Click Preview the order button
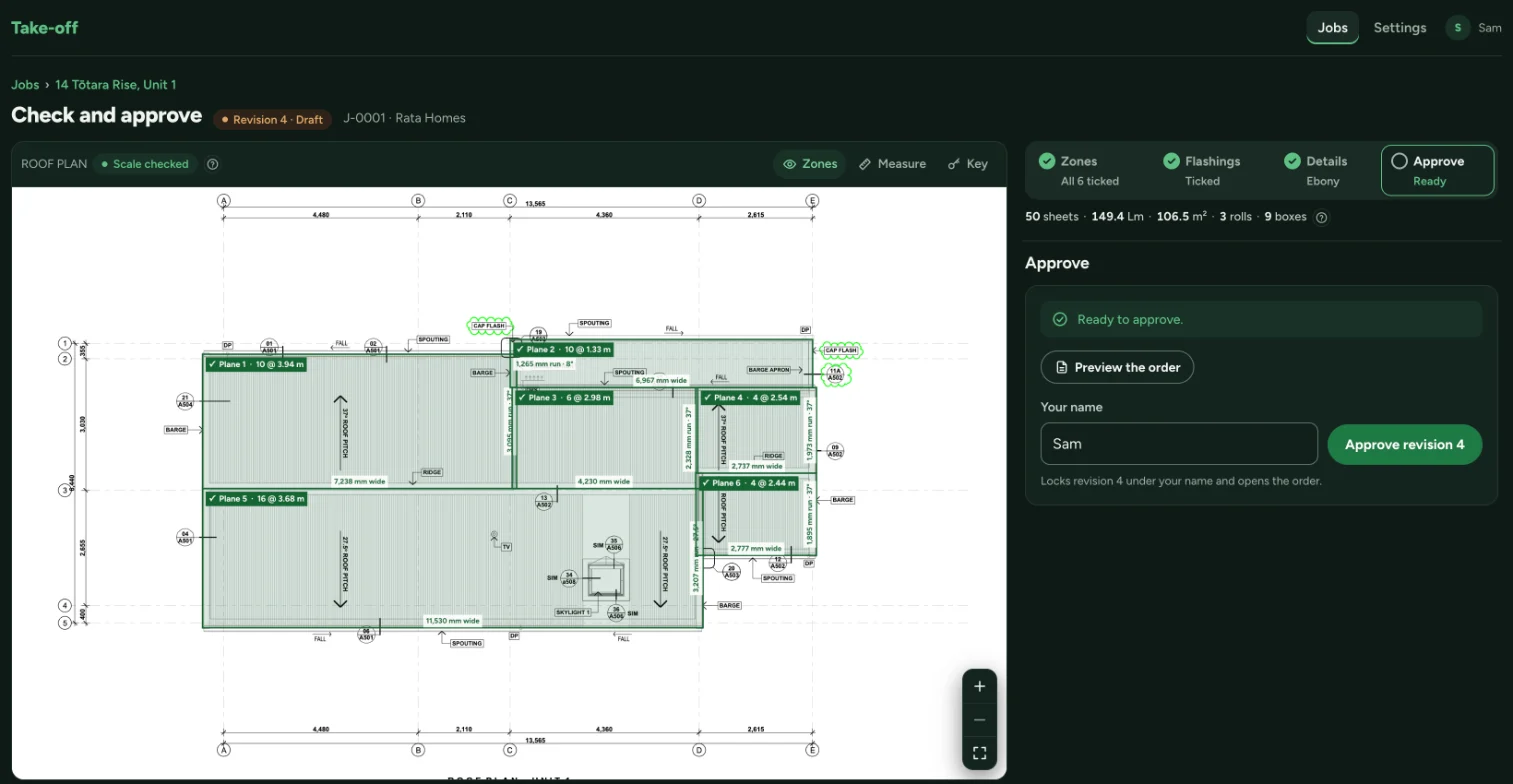 [1117, 367]
